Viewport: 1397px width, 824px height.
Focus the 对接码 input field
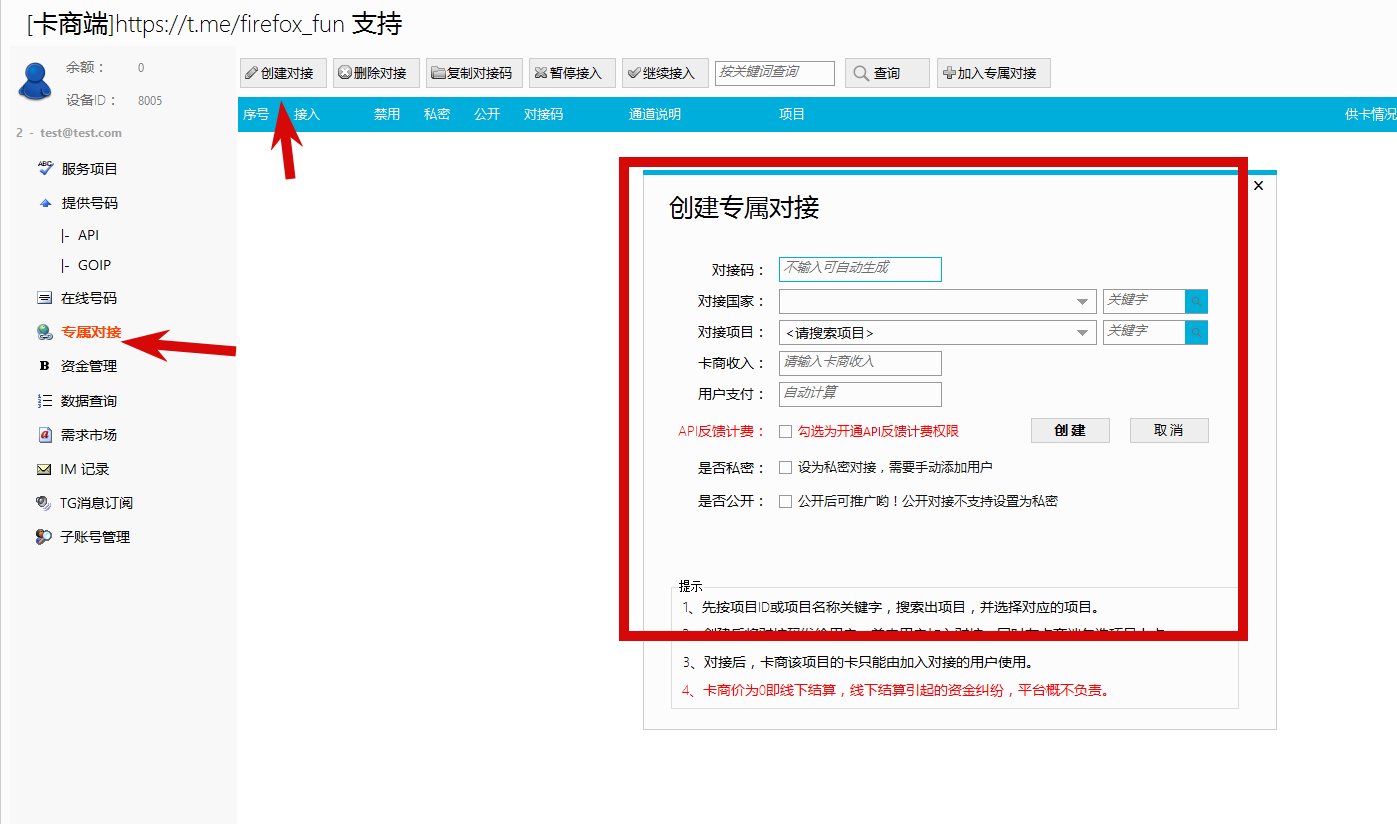(860, 269)
